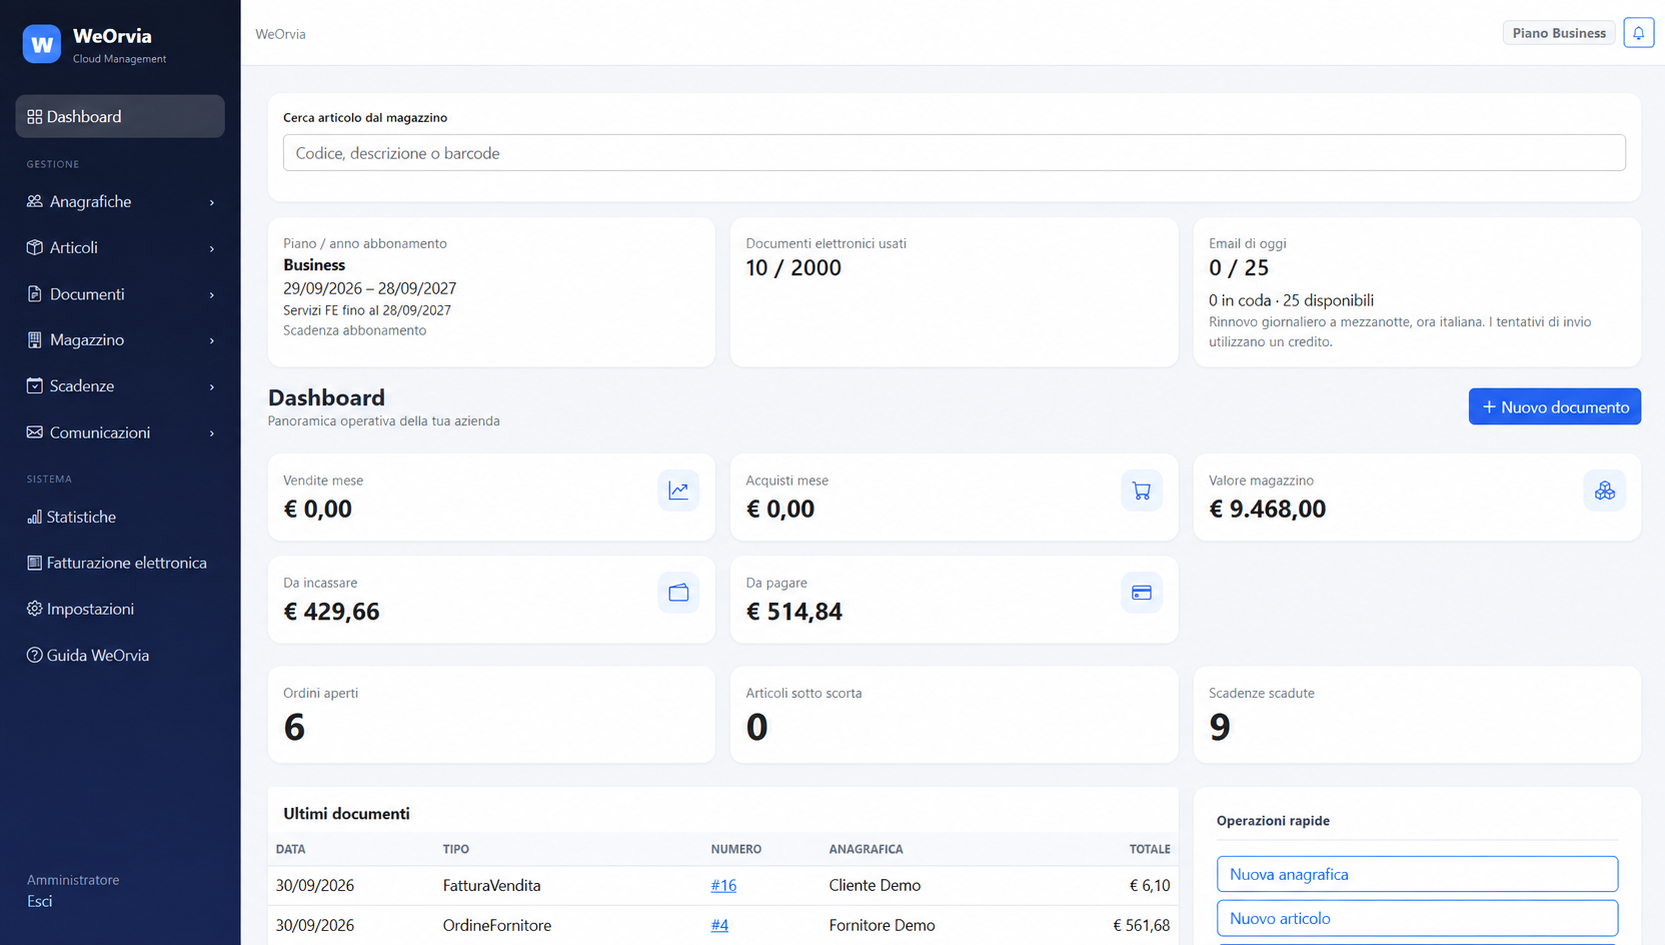Image resolution: width=1665 pixels, height=945 pixels.
Task: Open Statistiche from the sidebar
Action: (x=120, y=517)
